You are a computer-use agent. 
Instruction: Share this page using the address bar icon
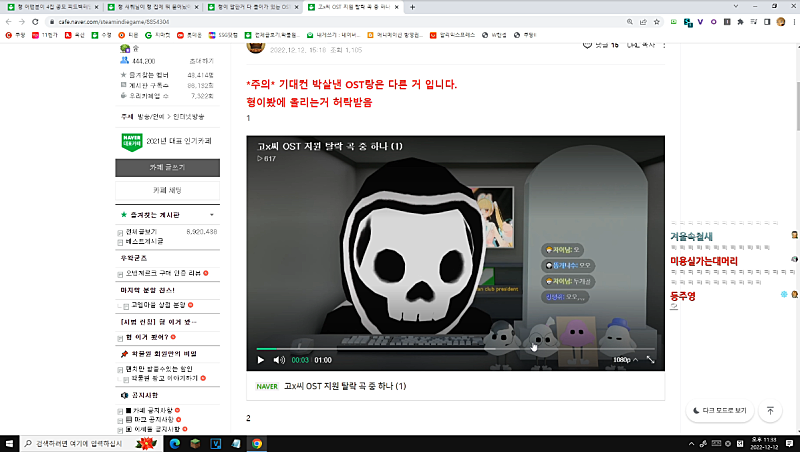coord(643,21)
